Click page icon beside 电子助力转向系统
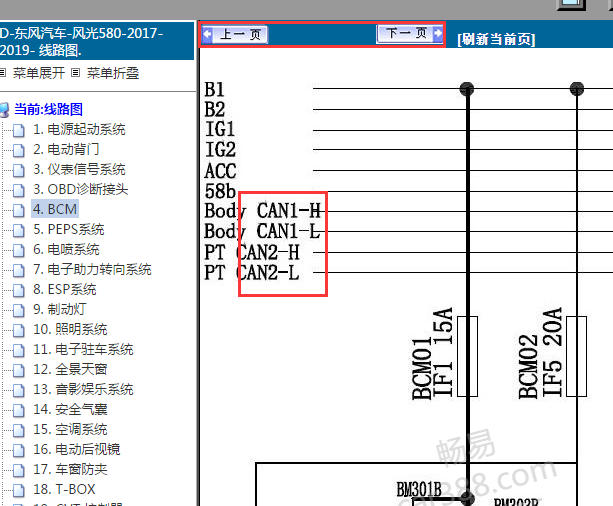613x506 pixels. tap(18, 270)
